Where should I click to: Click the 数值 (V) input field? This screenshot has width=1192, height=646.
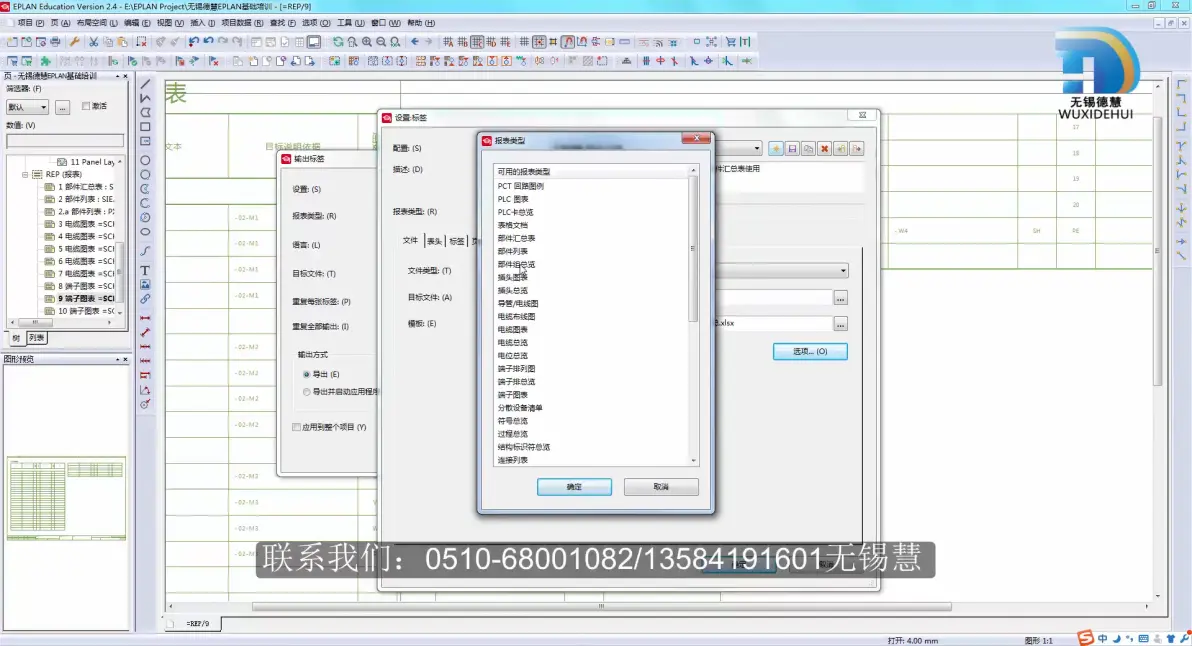[65, 141]
